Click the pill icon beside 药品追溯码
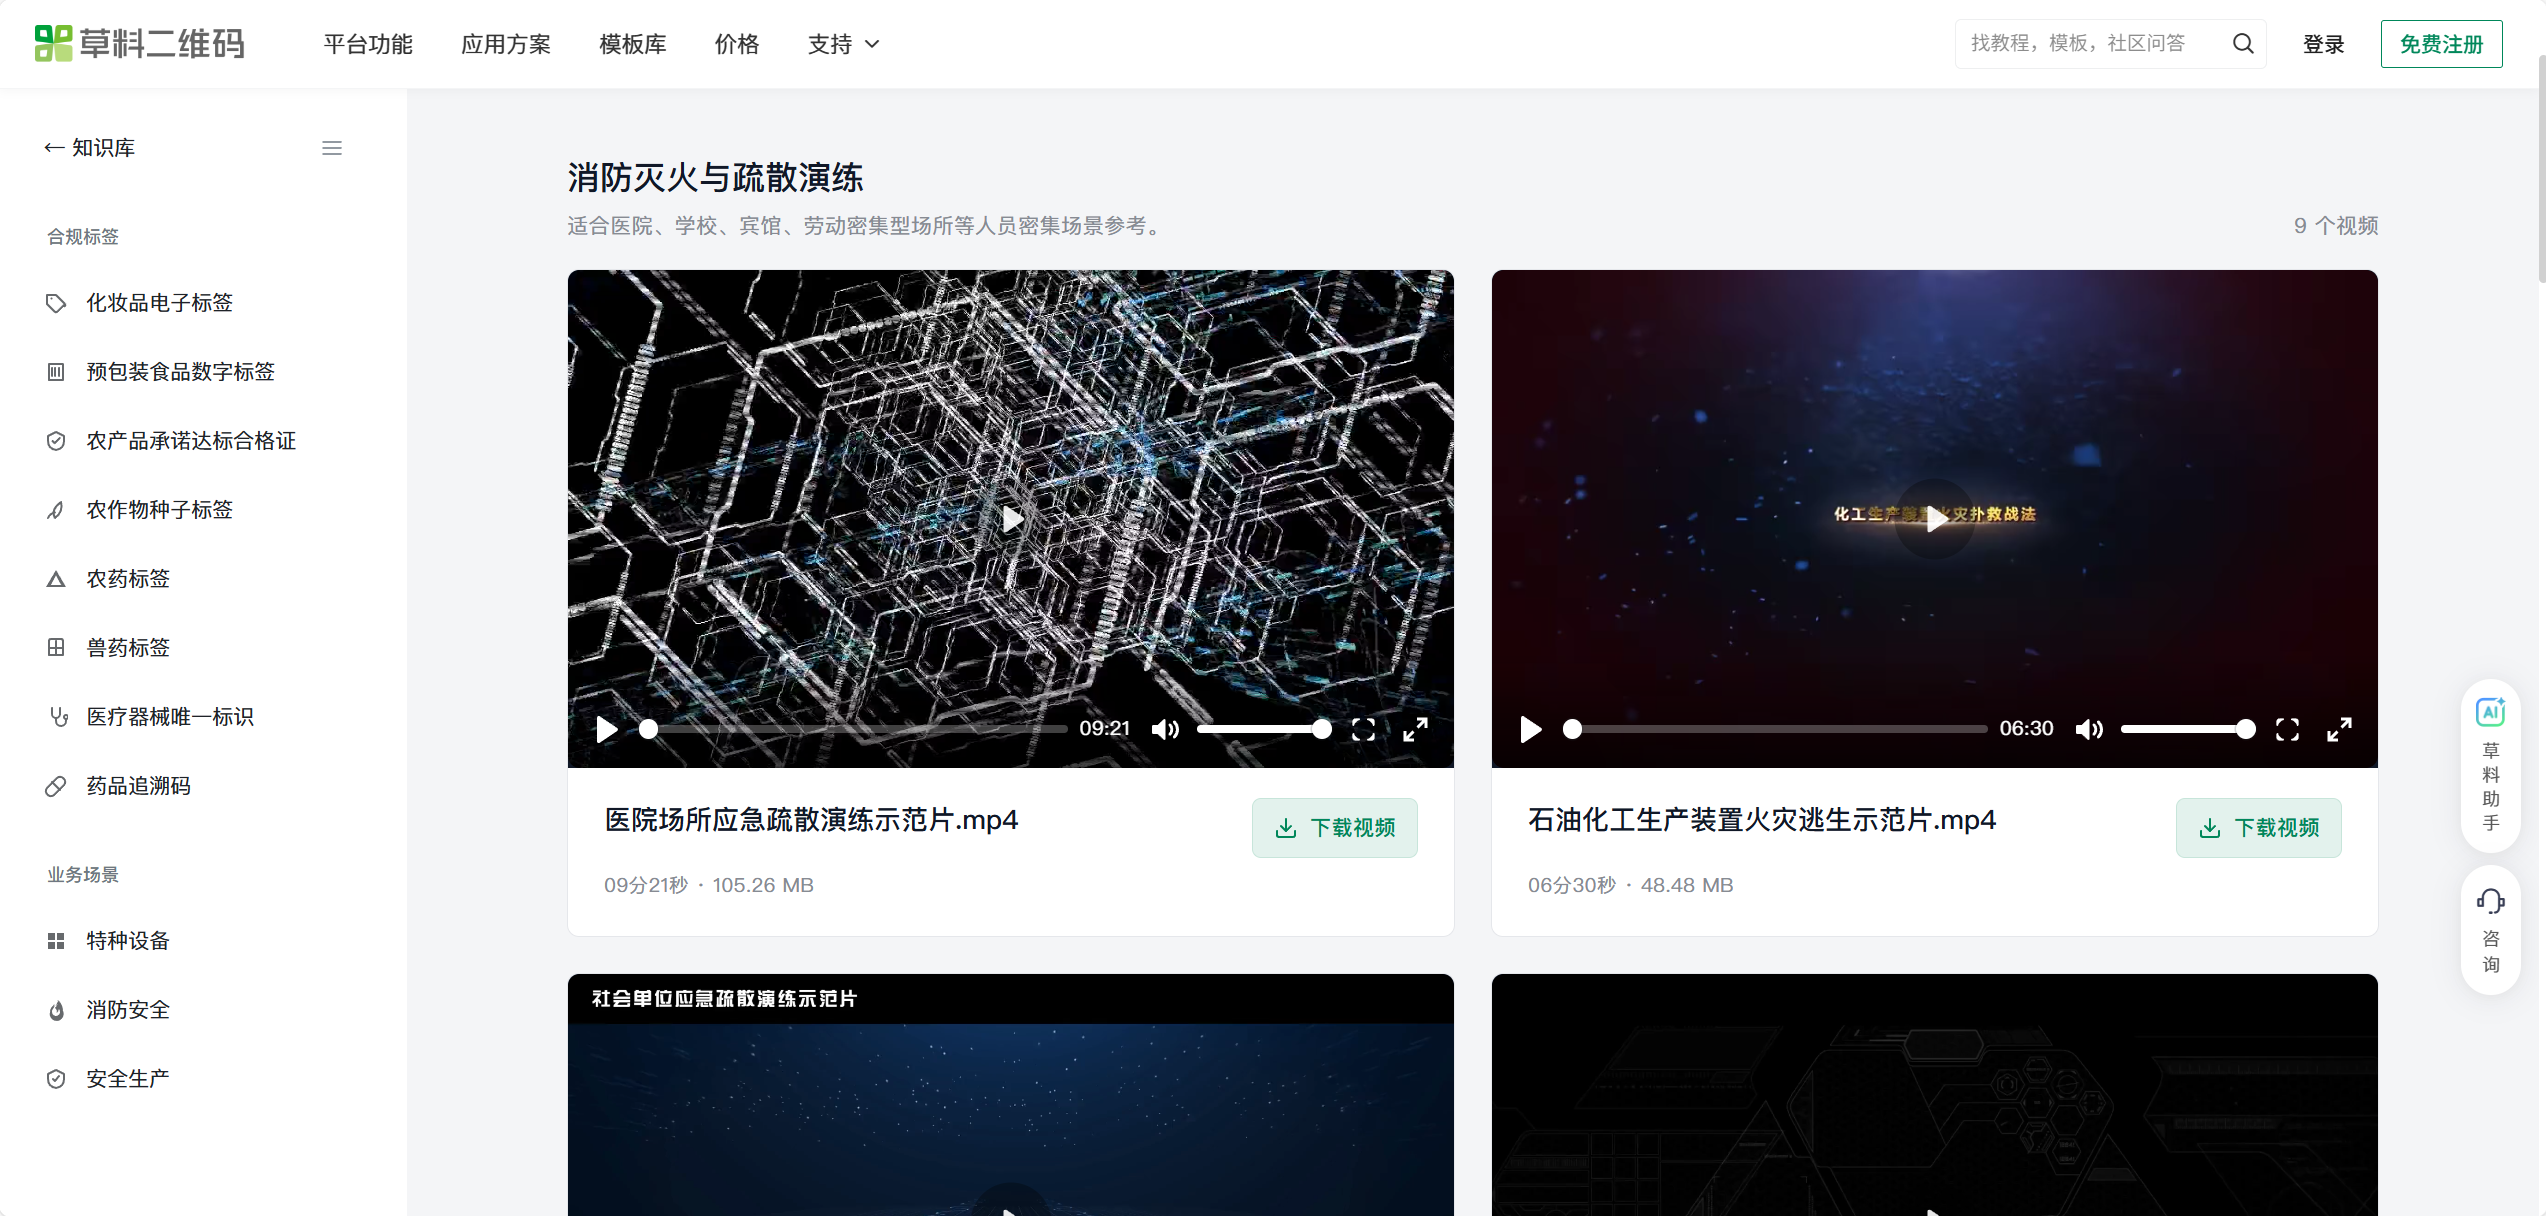2546x1216 pixels. (56, 786)
